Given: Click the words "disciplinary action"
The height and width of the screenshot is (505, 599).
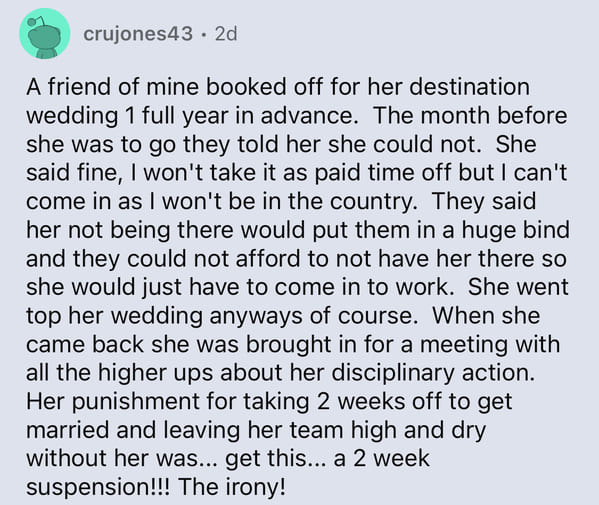Looking at the screenshot, I should (x=433, y=372).
